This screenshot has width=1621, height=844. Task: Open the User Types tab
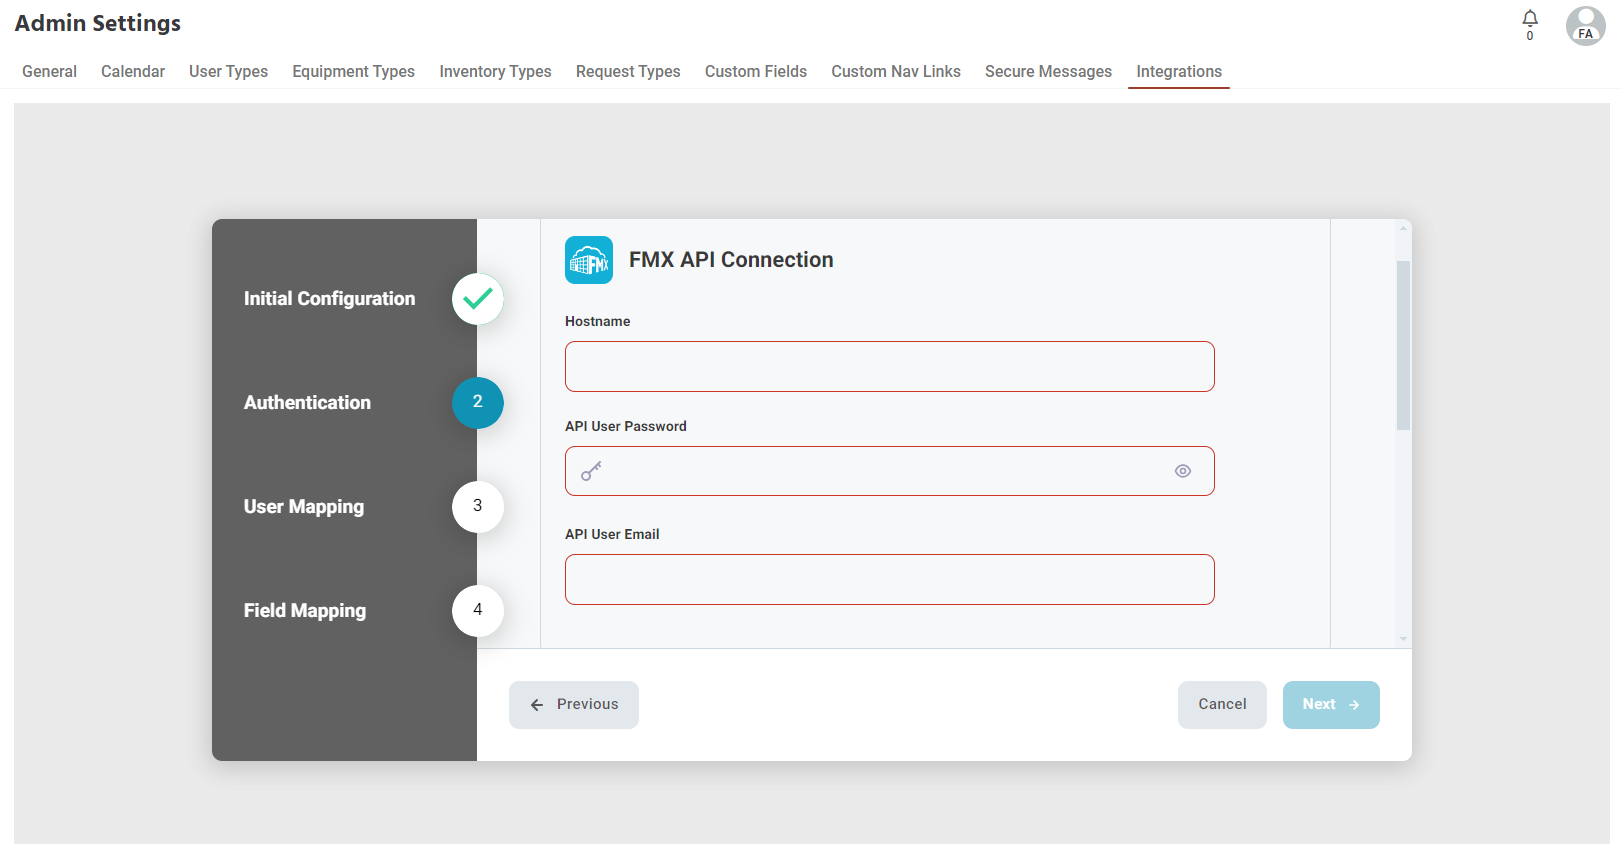pyautogui.click(x=228, y=71)
